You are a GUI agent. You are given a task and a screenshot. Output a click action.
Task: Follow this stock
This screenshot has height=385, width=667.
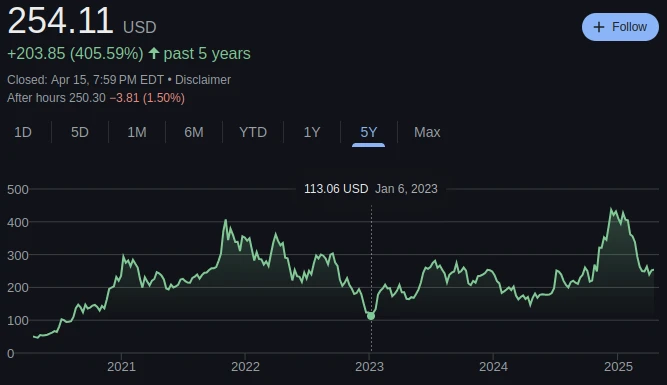click(620, 27)
